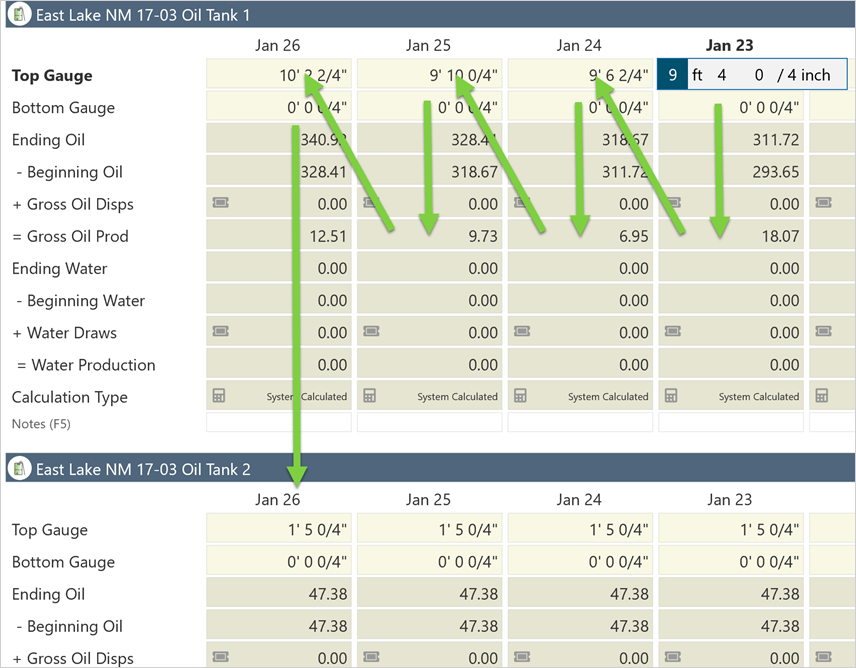Click Jan 24 Notes field for Tank 1
Viewport: 856px width, 668px height.
[x=580, y=423]
